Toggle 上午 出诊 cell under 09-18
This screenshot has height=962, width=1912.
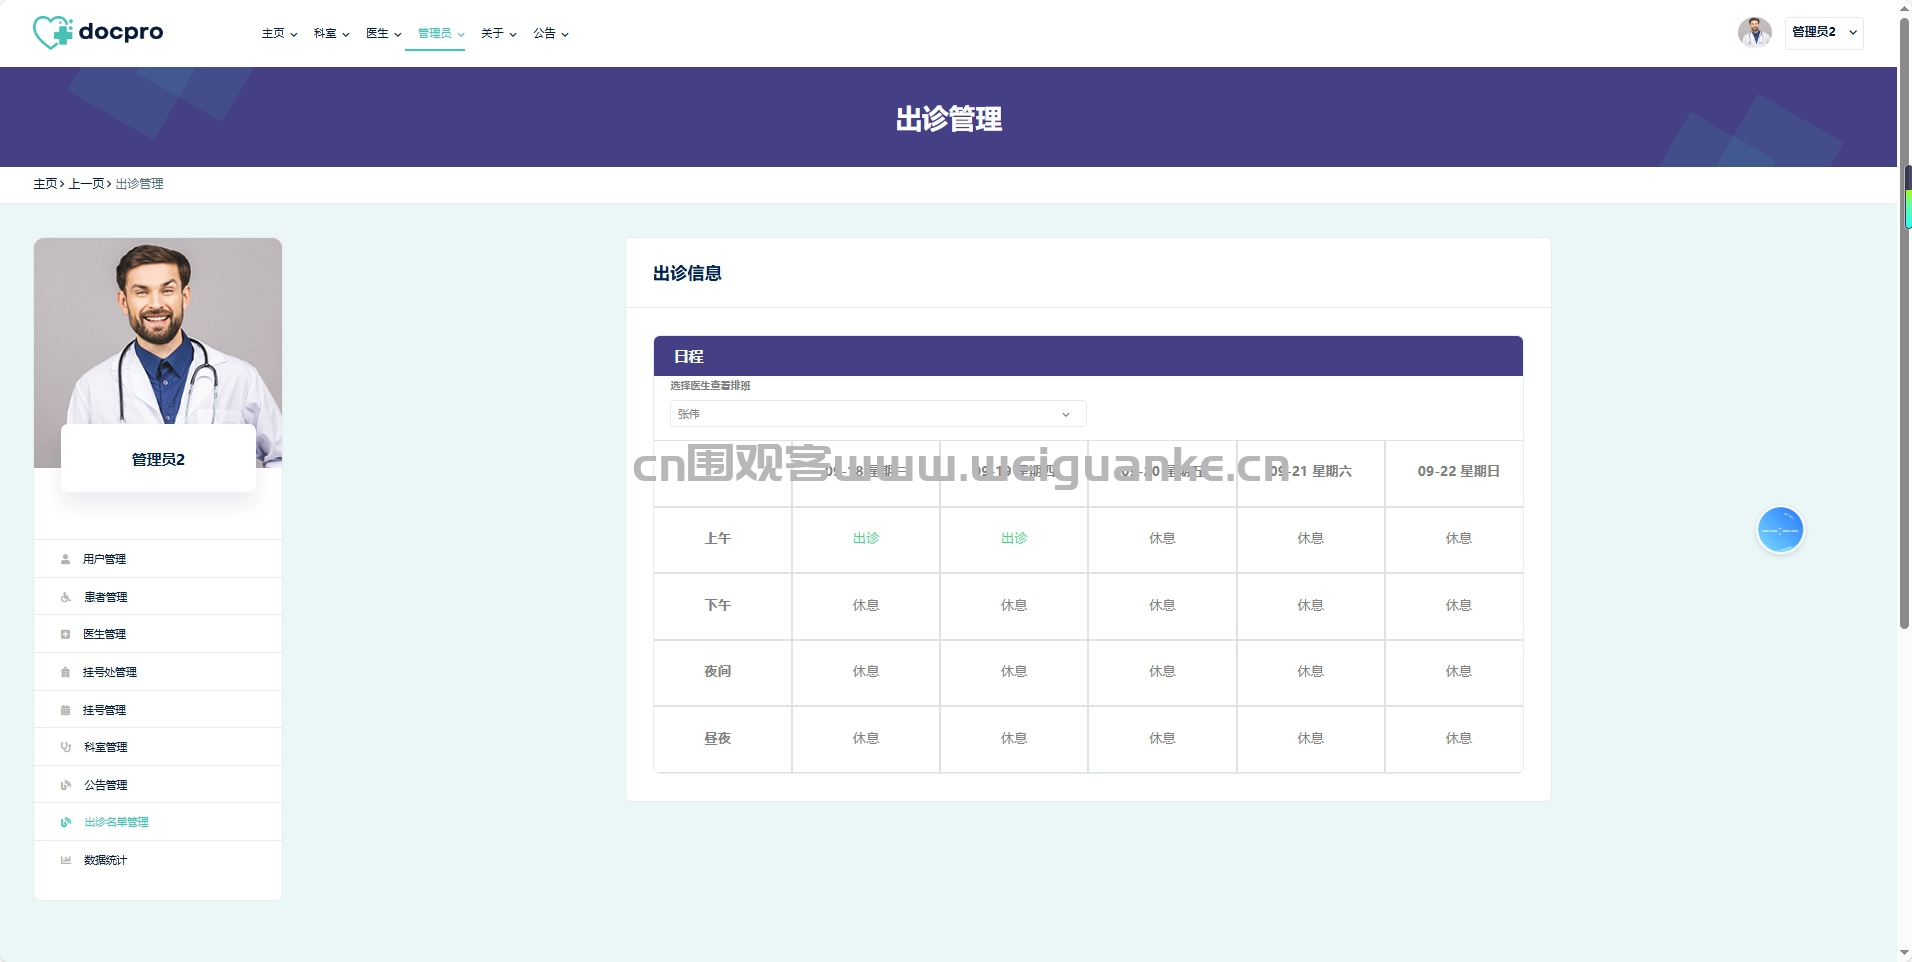pyautogui.click(x=866, y=539)
